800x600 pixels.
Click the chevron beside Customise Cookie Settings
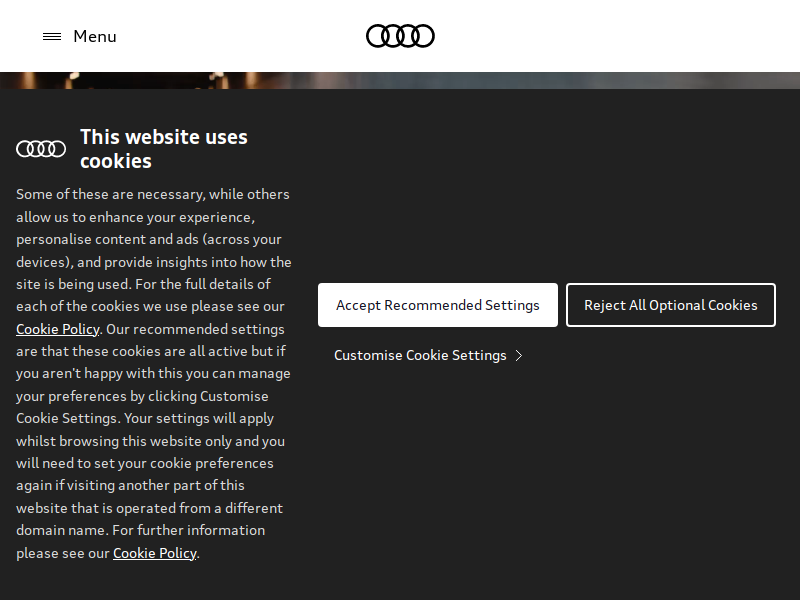pyautogui.click(x=519, y=356)
